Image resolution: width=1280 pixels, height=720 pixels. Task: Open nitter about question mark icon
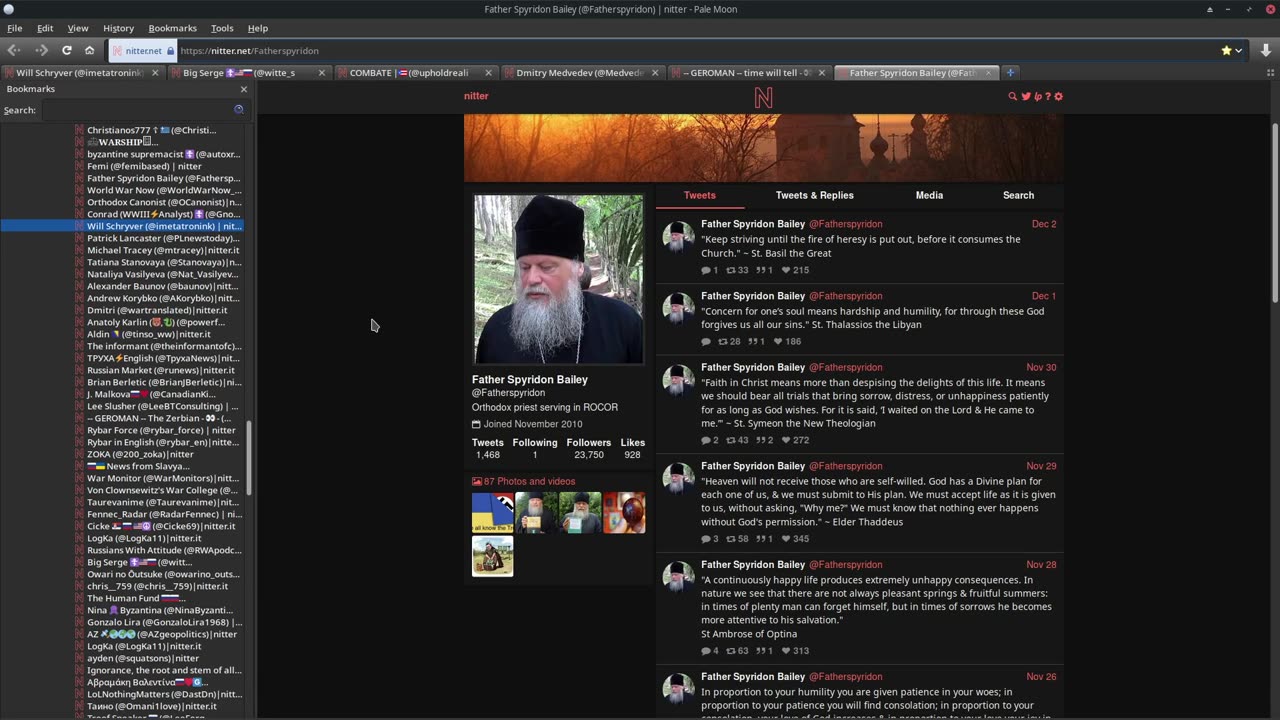(1047, 96)
